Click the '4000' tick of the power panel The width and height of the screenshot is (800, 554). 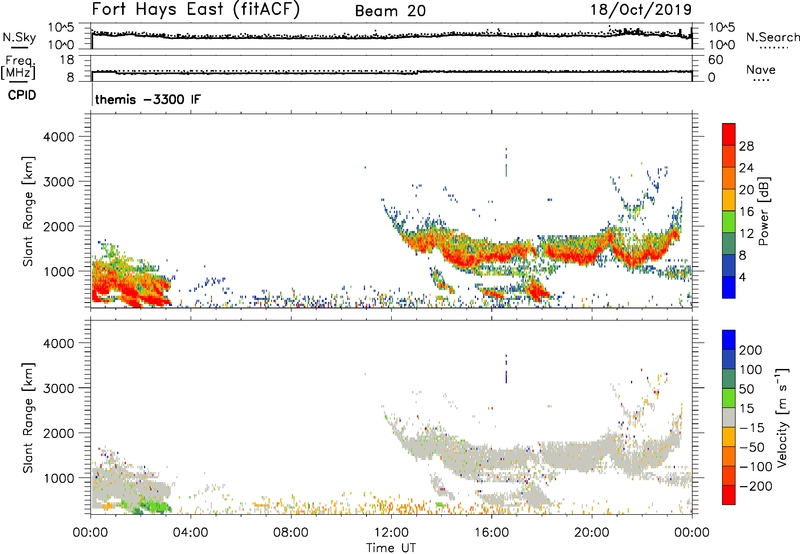(59, 137)
